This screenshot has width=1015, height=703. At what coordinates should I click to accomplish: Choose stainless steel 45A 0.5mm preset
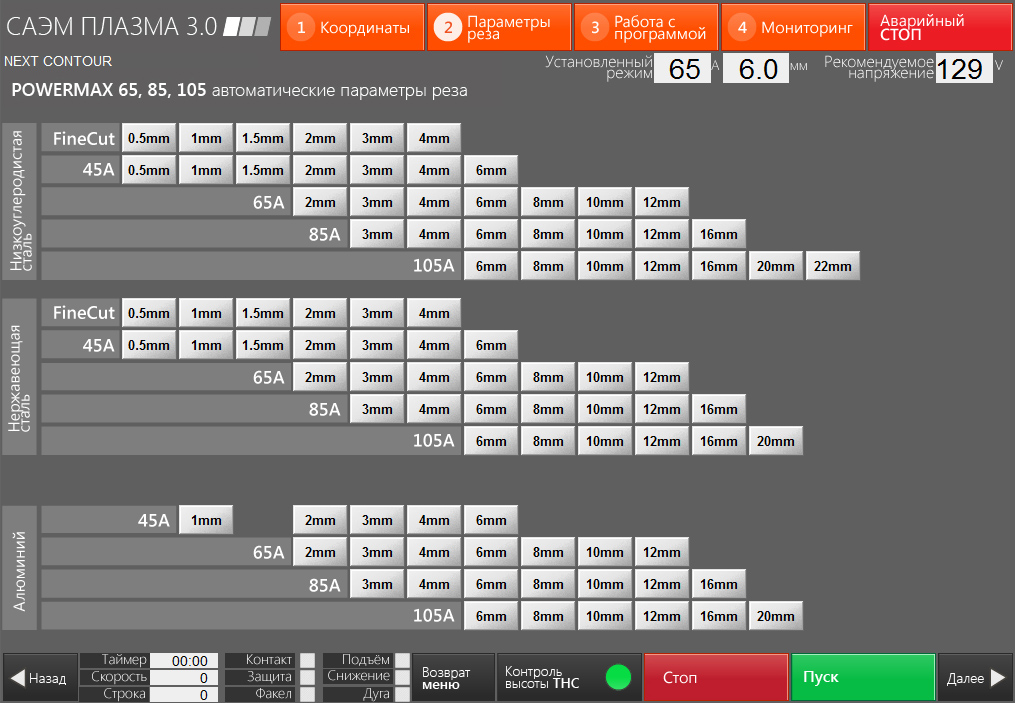click(x=149, y=345)
